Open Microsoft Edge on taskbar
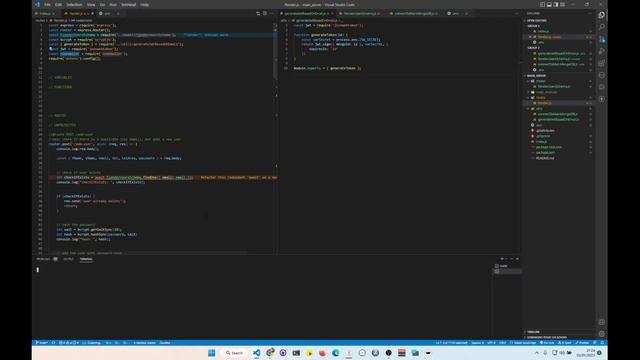Image resolution: width=640 pixels, height=360 pixels. point(336,353)
